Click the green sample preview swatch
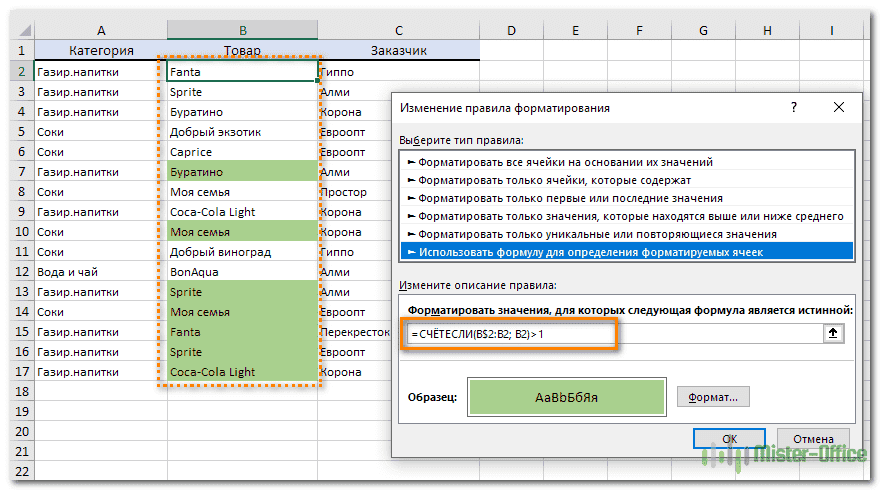 566,397
